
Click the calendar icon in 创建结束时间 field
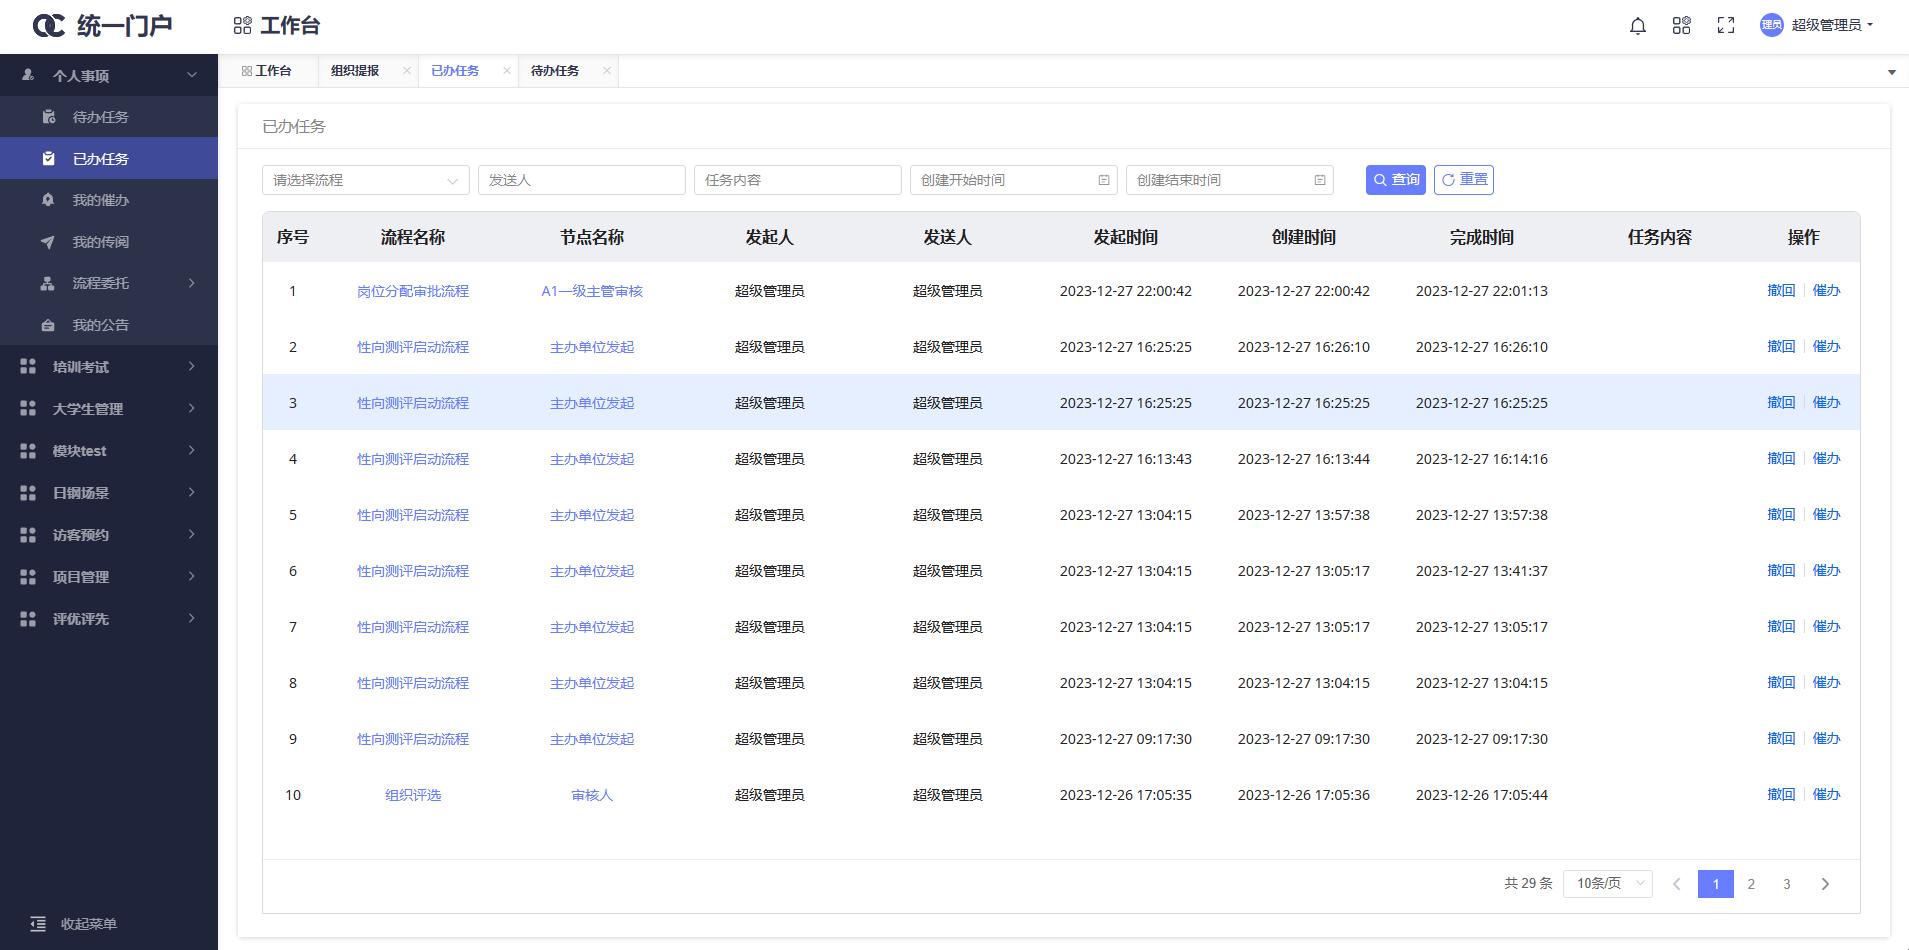click(x=1319, y=180)
